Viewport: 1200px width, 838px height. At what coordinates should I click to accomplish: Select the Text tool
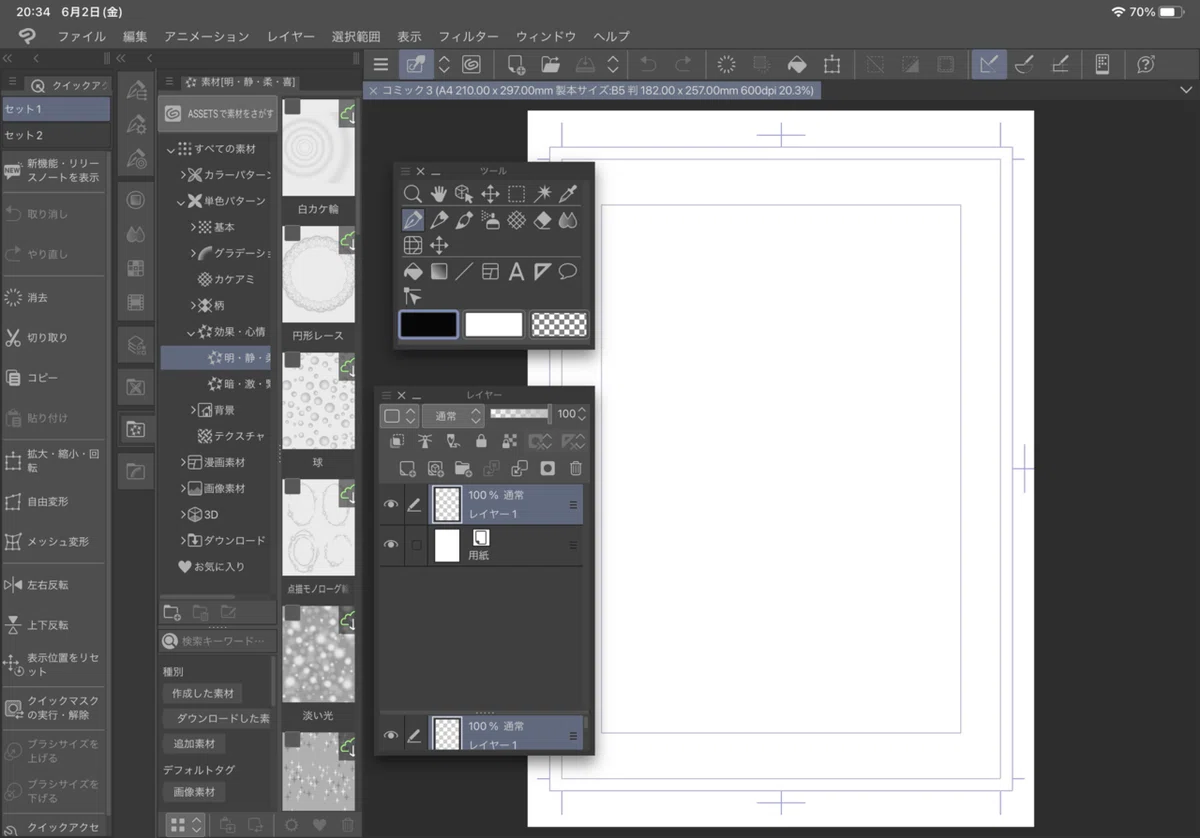[516, 271]
